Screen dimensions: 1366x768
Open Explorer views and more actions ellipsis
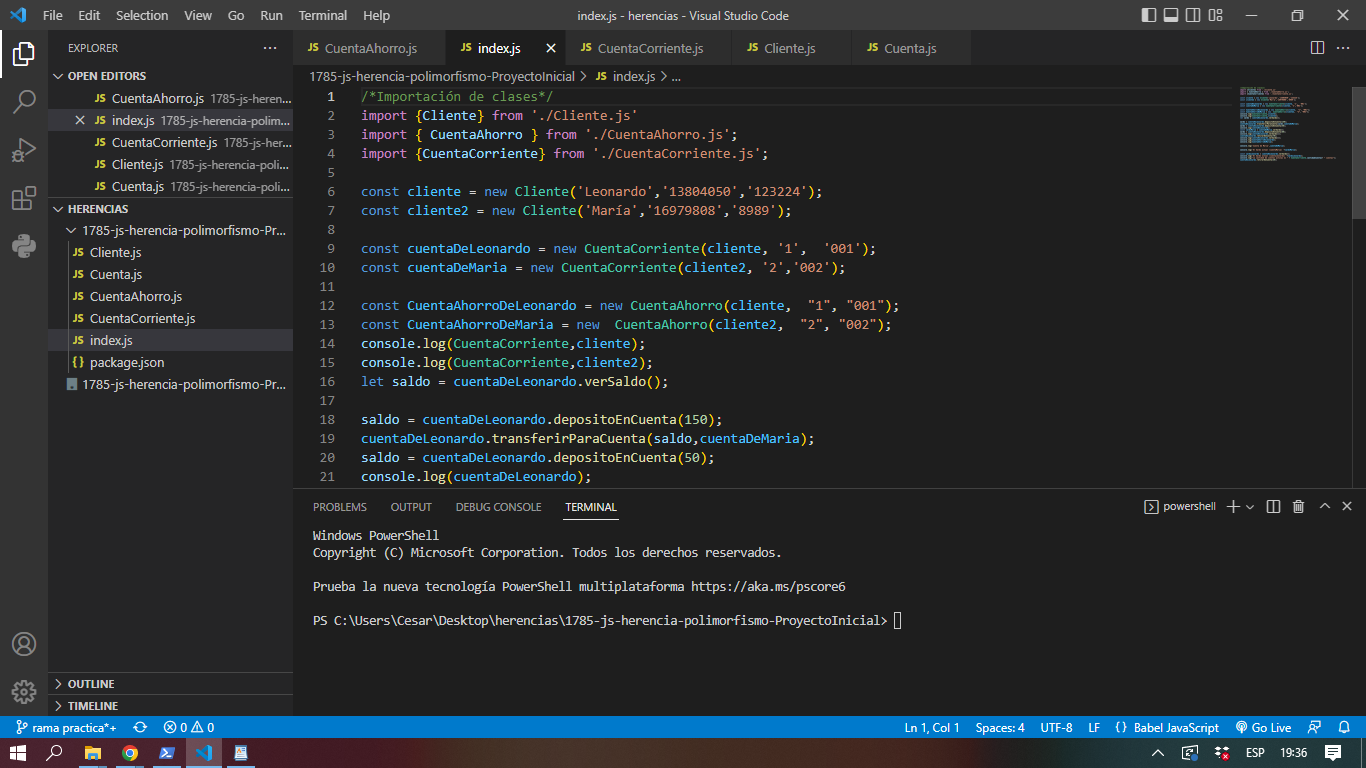(x=270, y=48)
